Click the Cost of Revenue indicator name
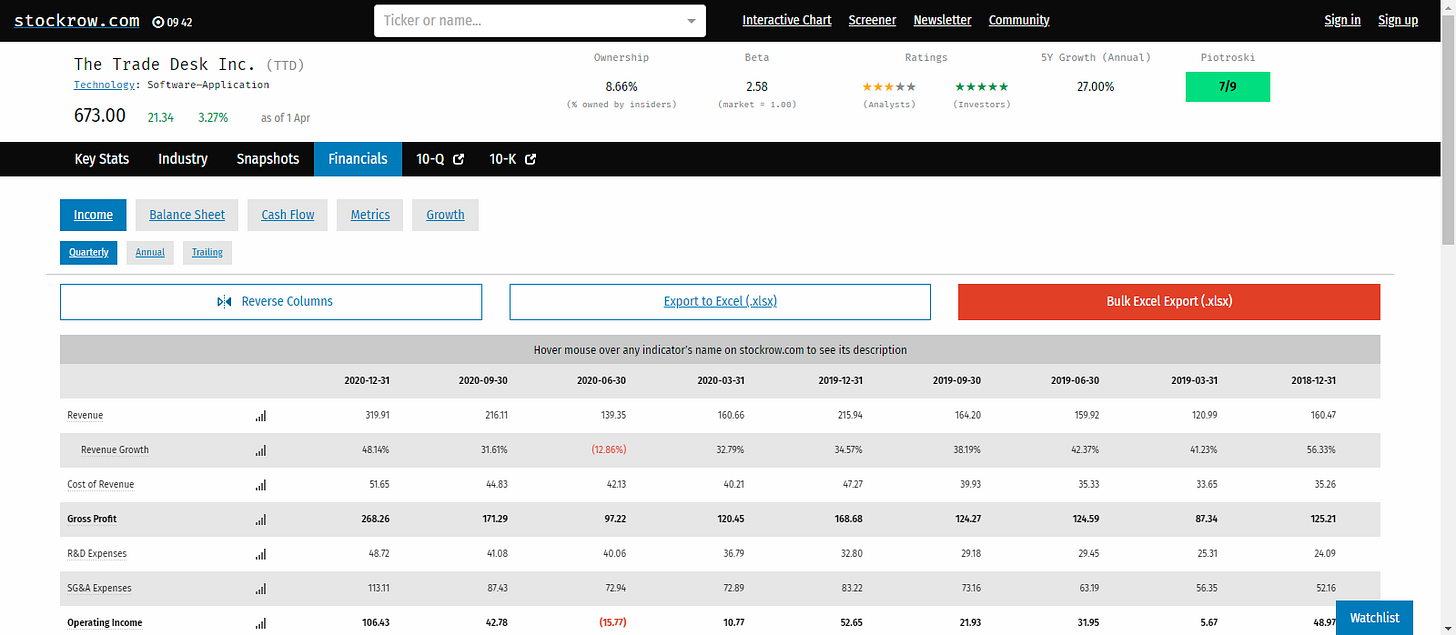 point(101,485)
